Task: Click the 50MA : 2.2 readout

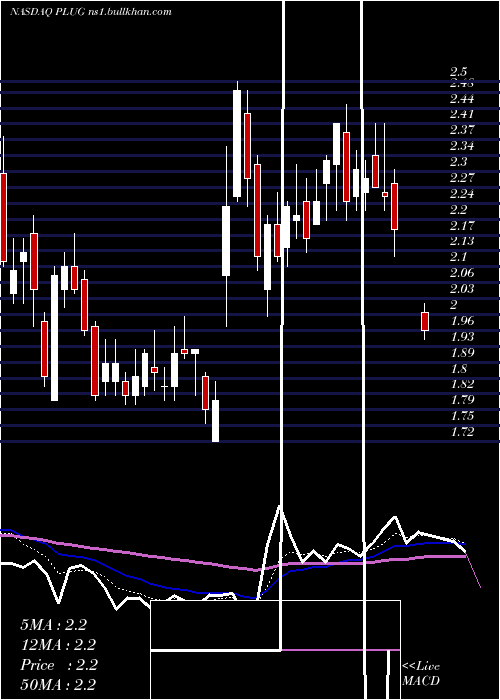Action: pyautogui.click(x=58, y=685)
